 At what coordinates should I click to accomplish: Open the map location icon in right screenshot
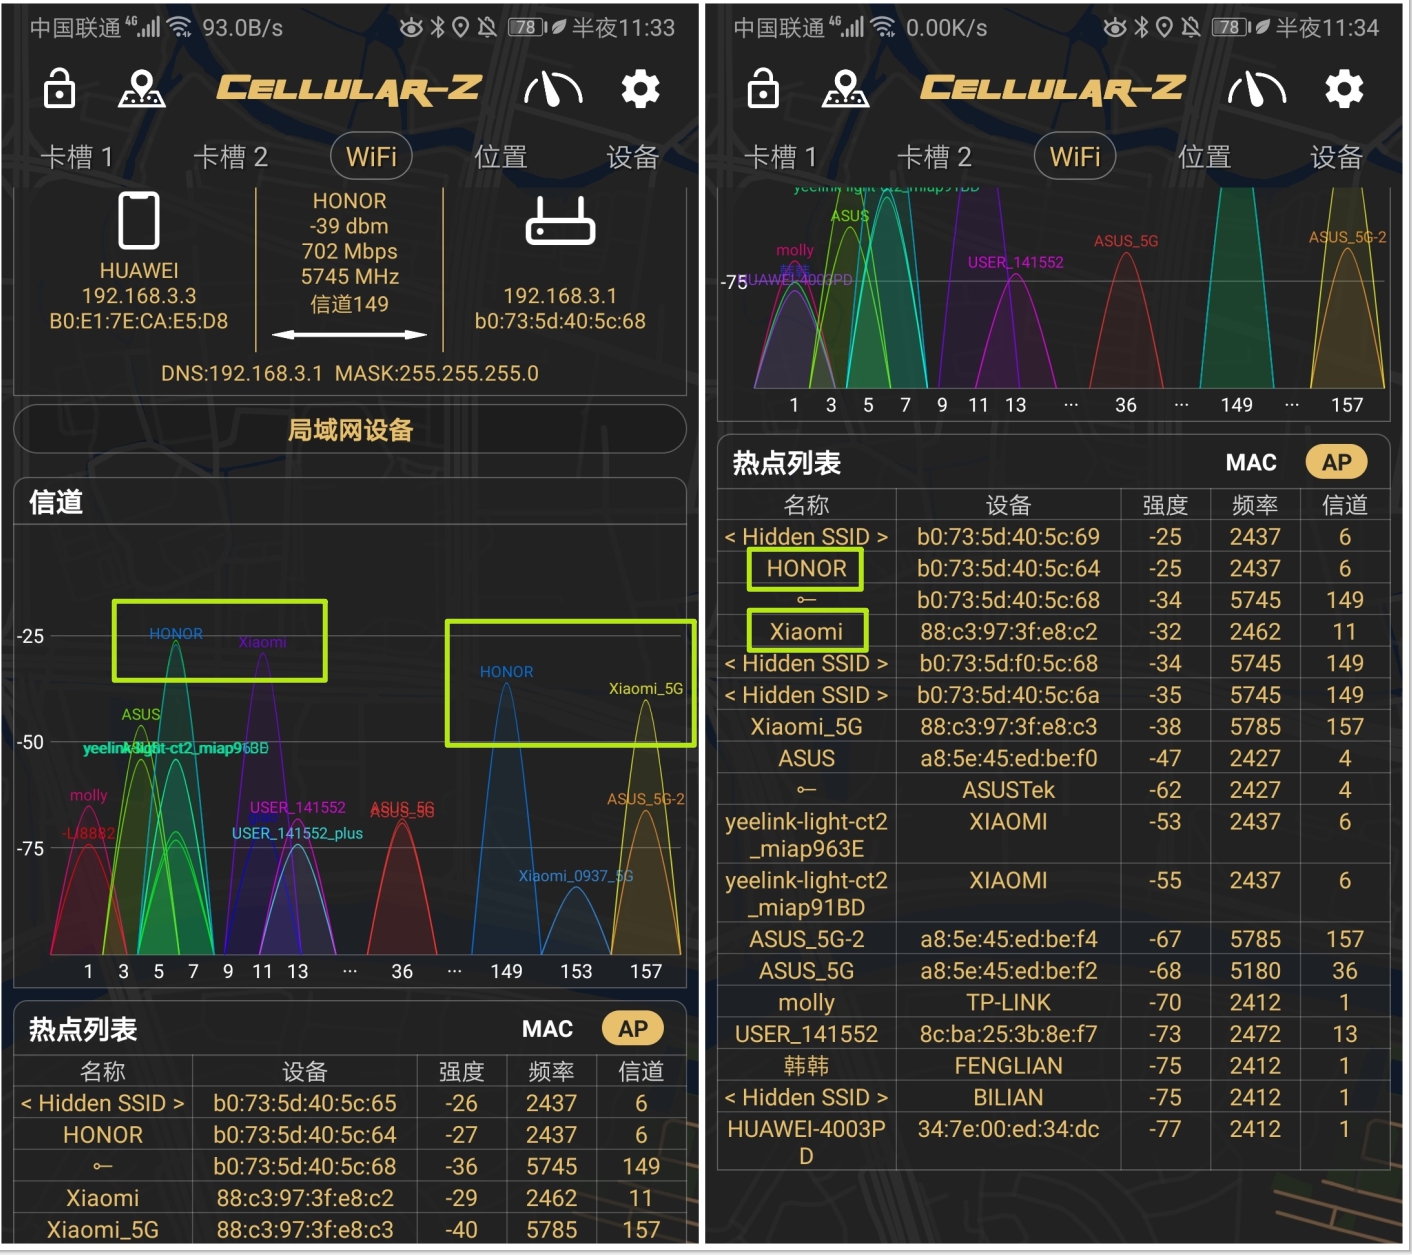[845, 89]
